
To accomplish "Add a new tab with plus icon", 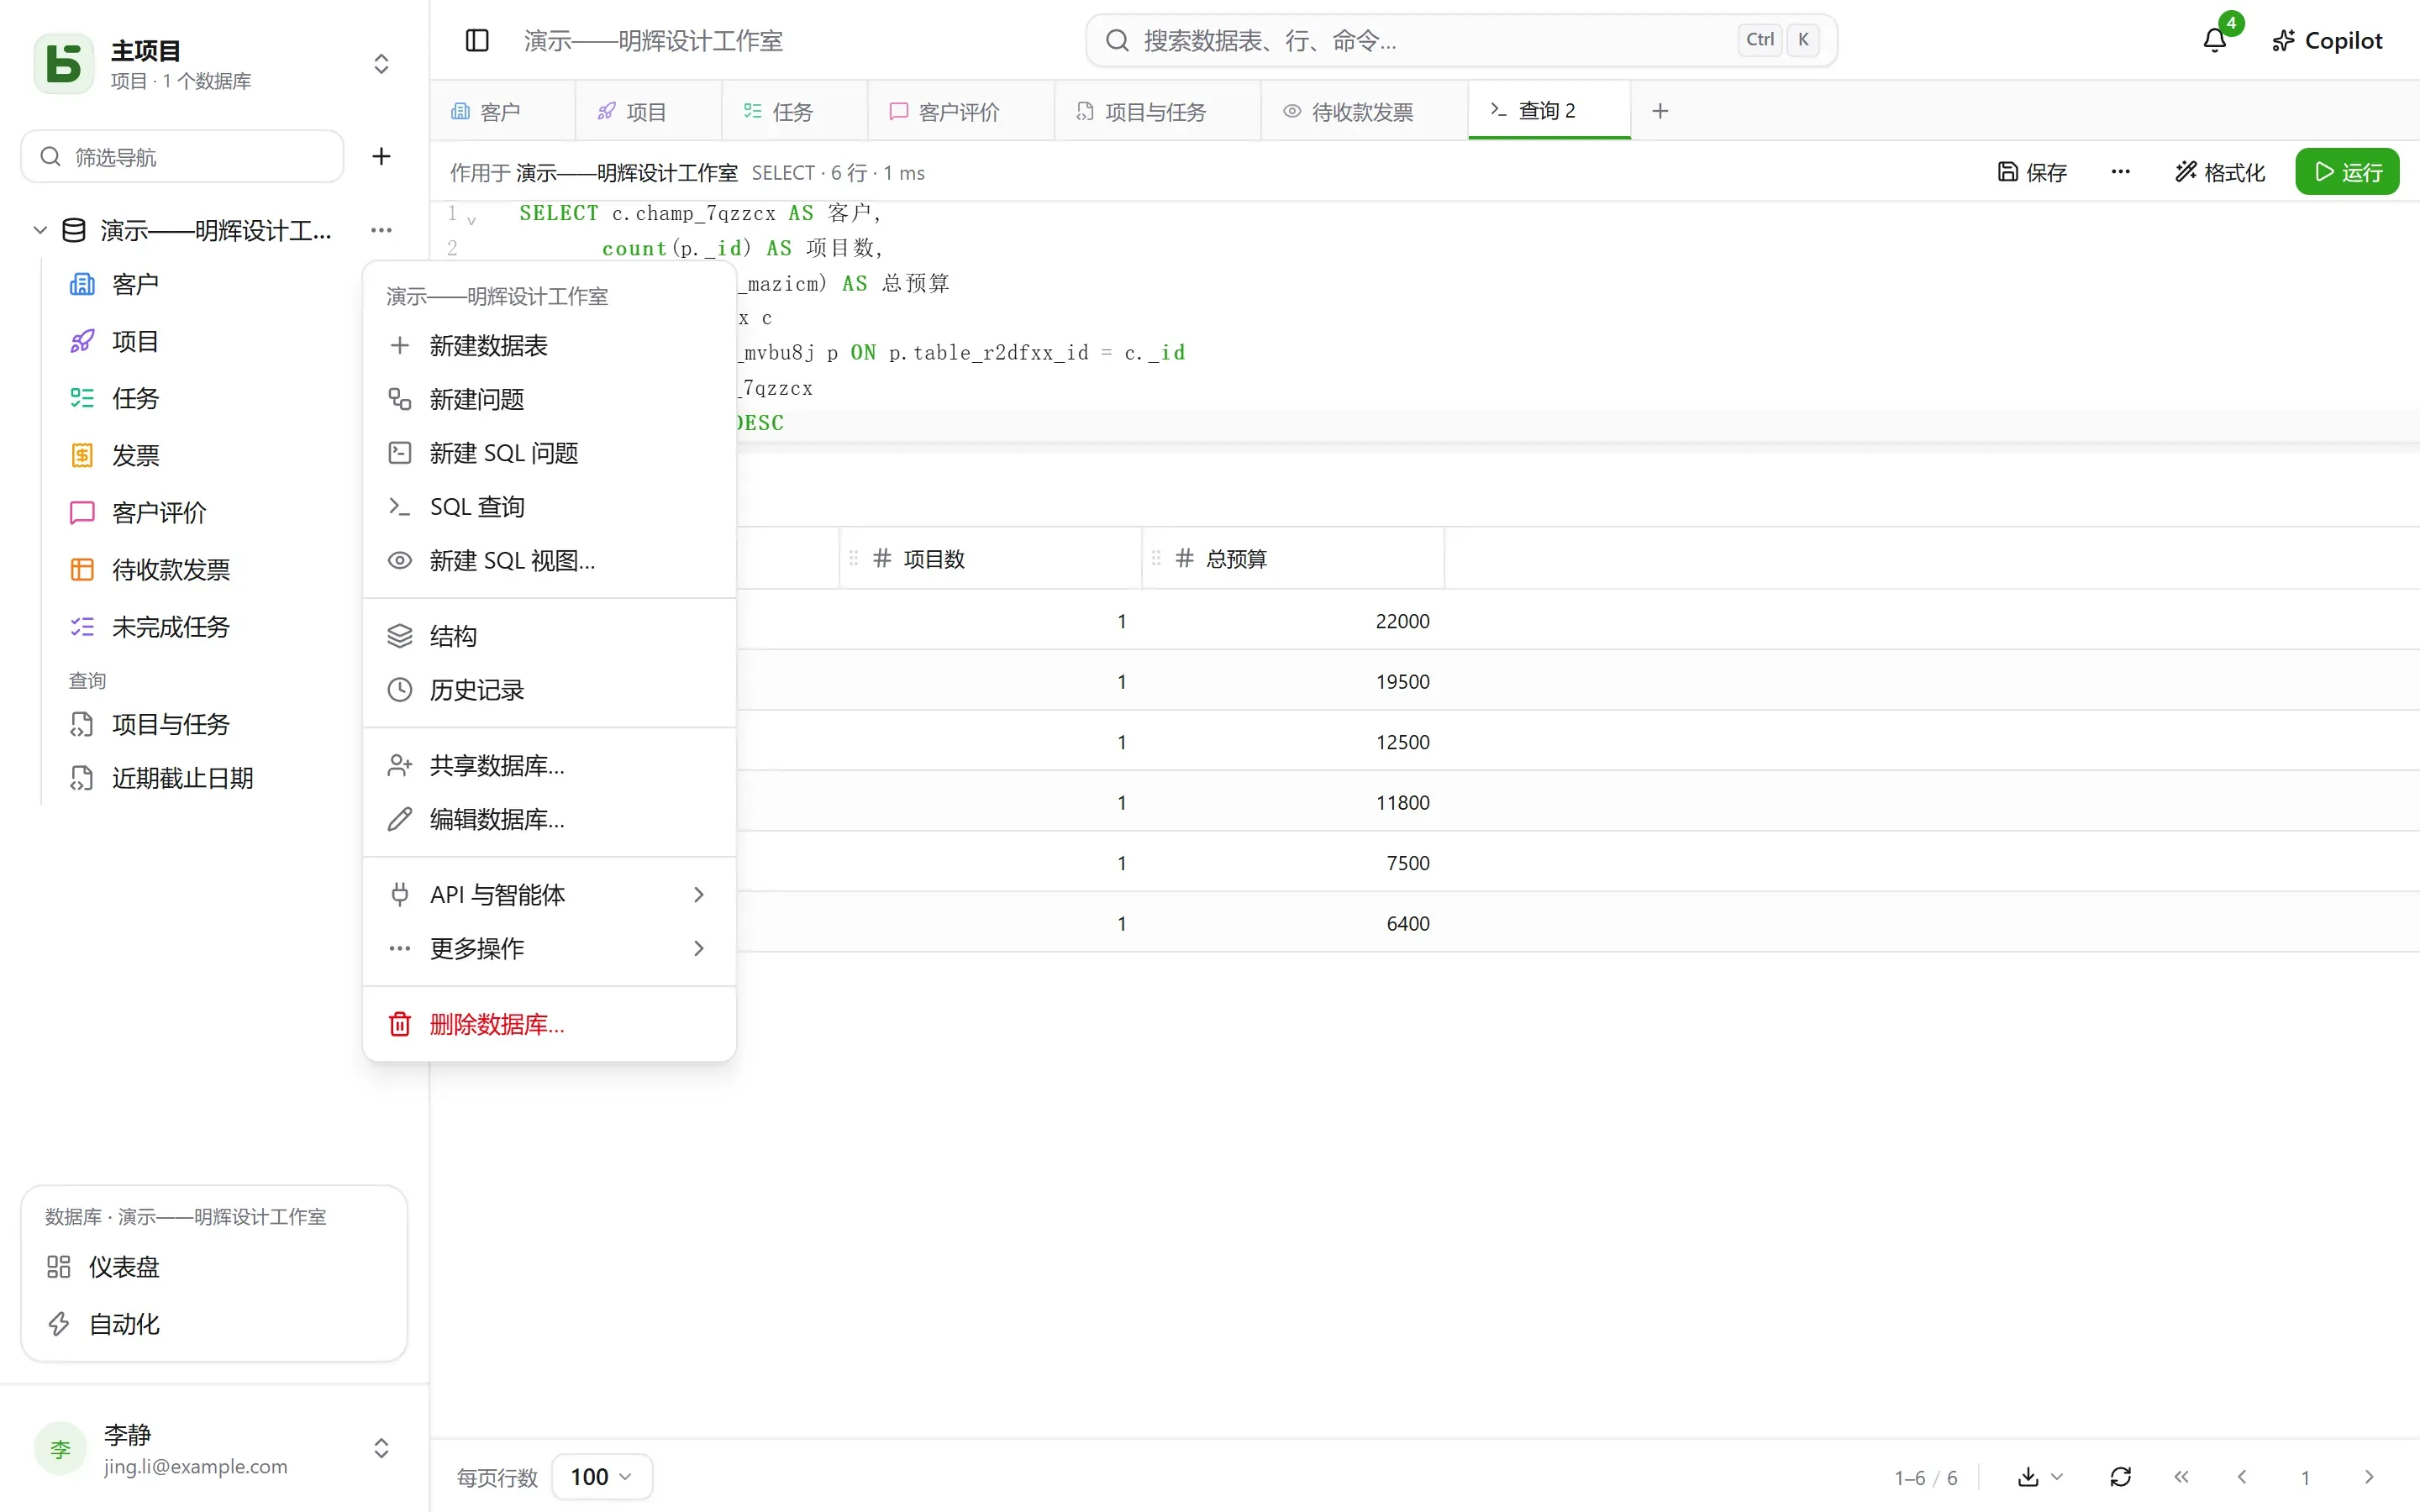I will [x=1660, y=111].
